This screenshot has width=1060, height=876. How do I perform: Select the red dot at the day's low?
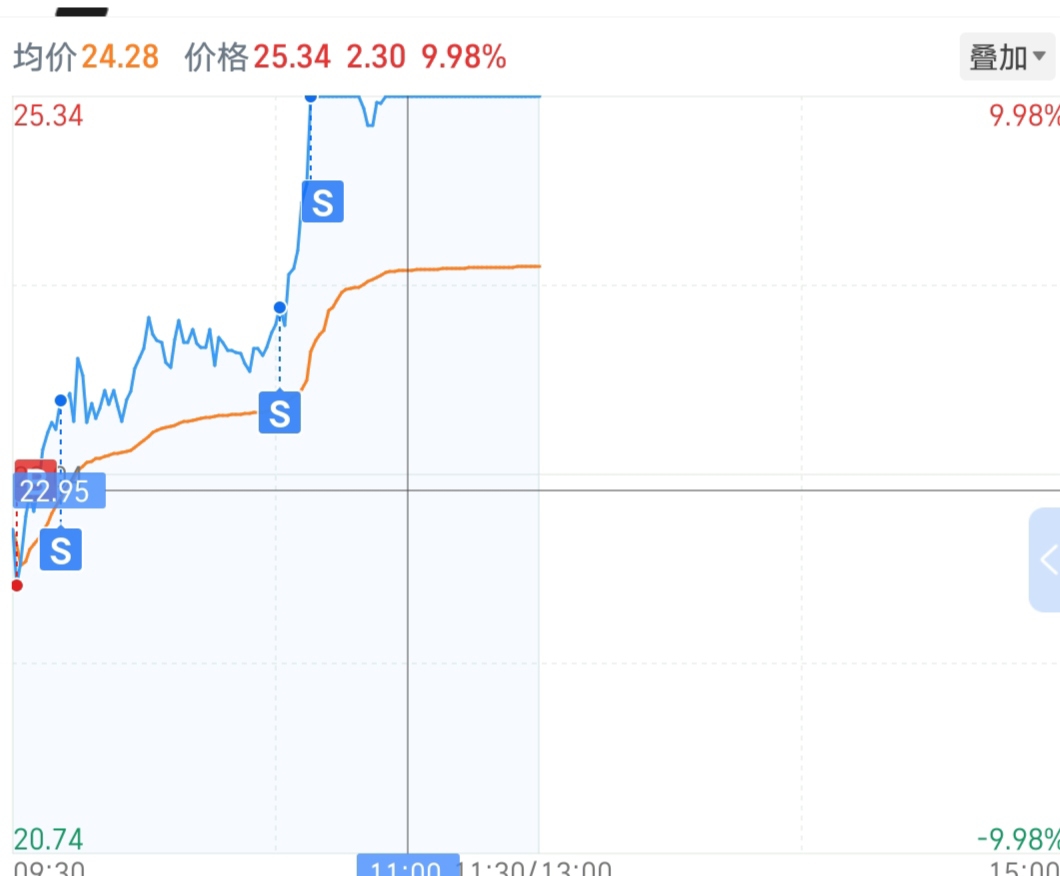[x=17, y=585]
